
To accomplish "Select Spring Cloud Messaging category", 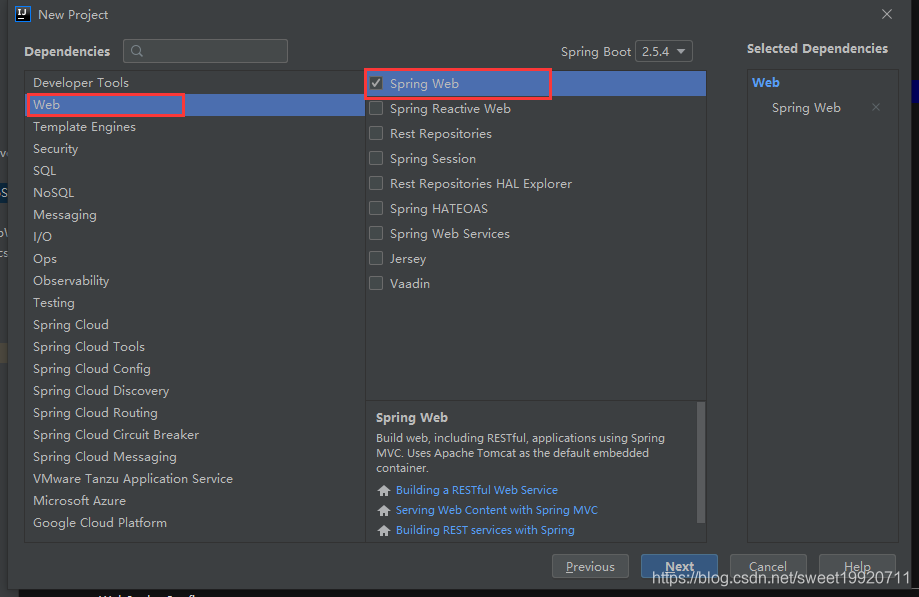I will click(x=195, y=457).
